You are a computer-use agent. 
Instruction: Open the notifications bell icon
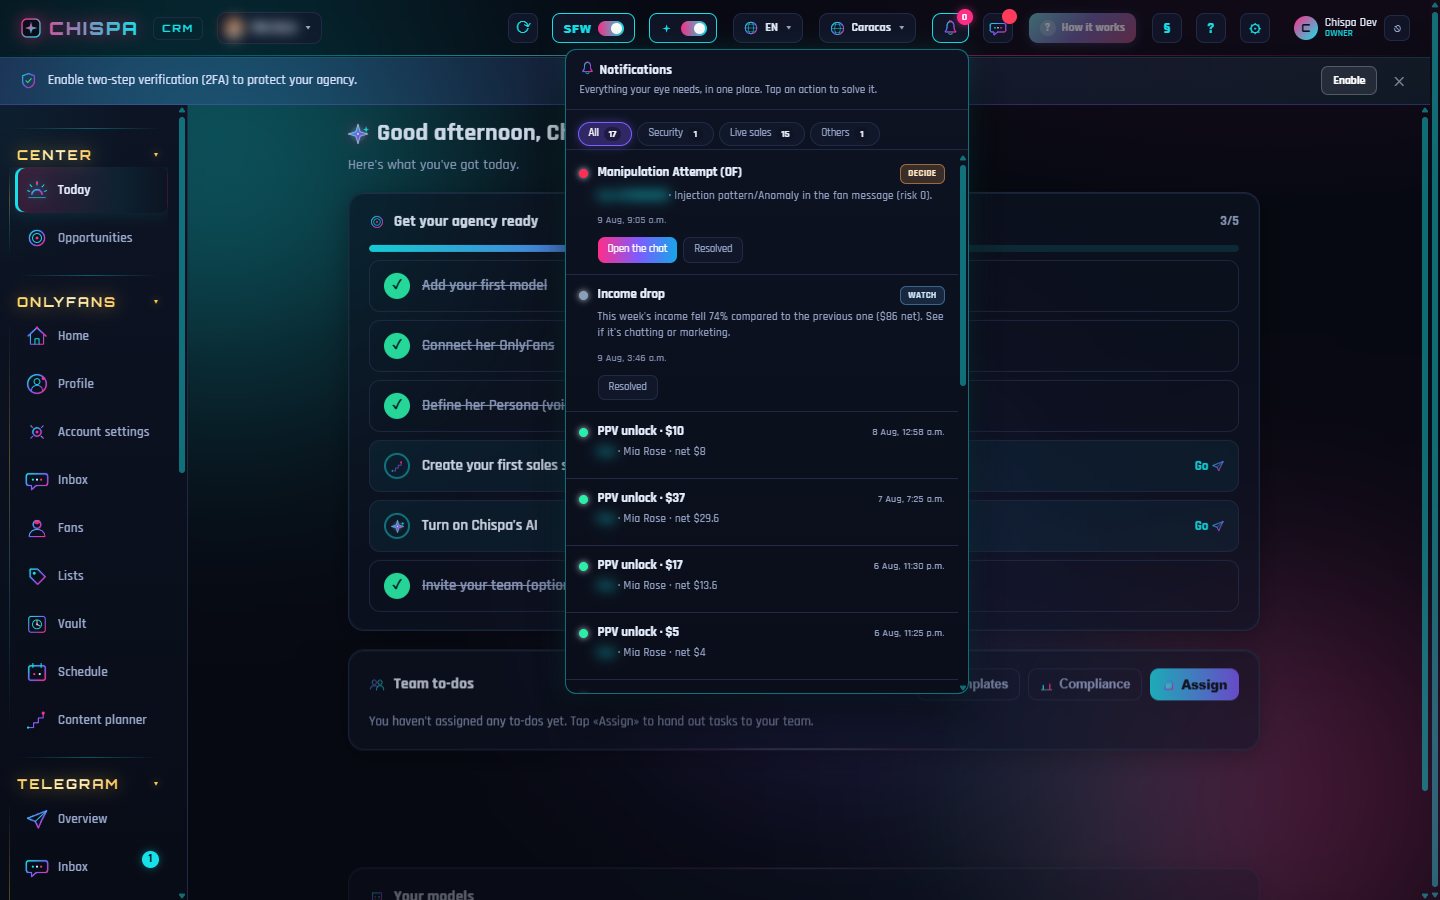(x=950, y=28)
